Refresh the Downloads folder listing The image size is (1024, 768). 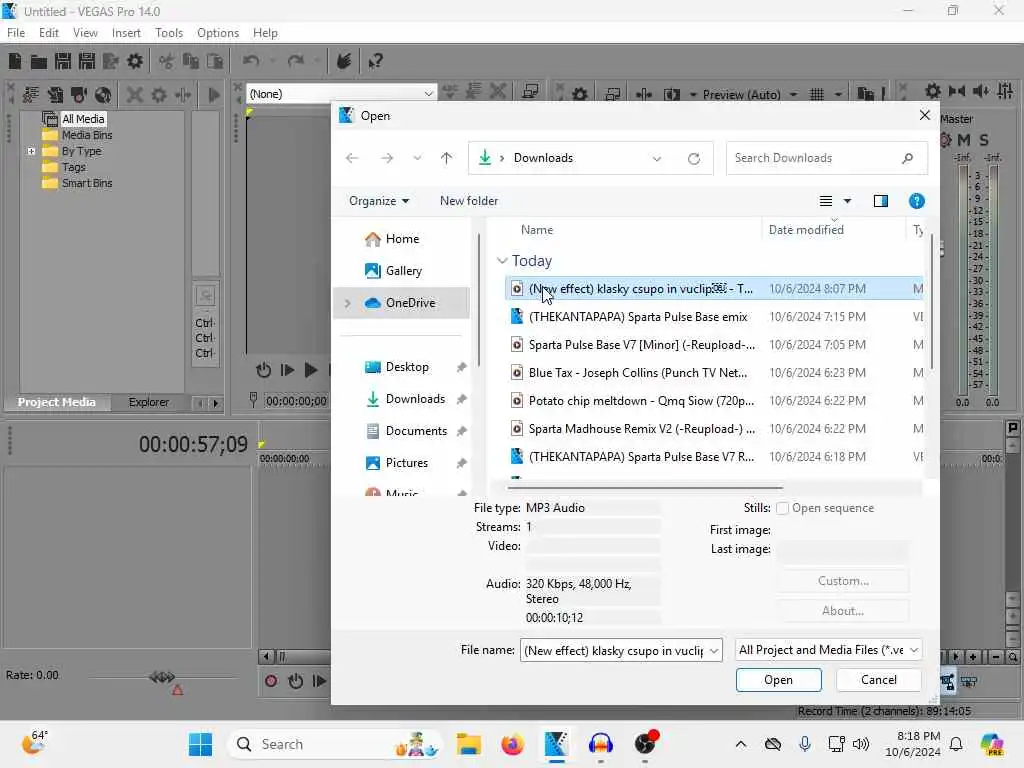(694, 158)
